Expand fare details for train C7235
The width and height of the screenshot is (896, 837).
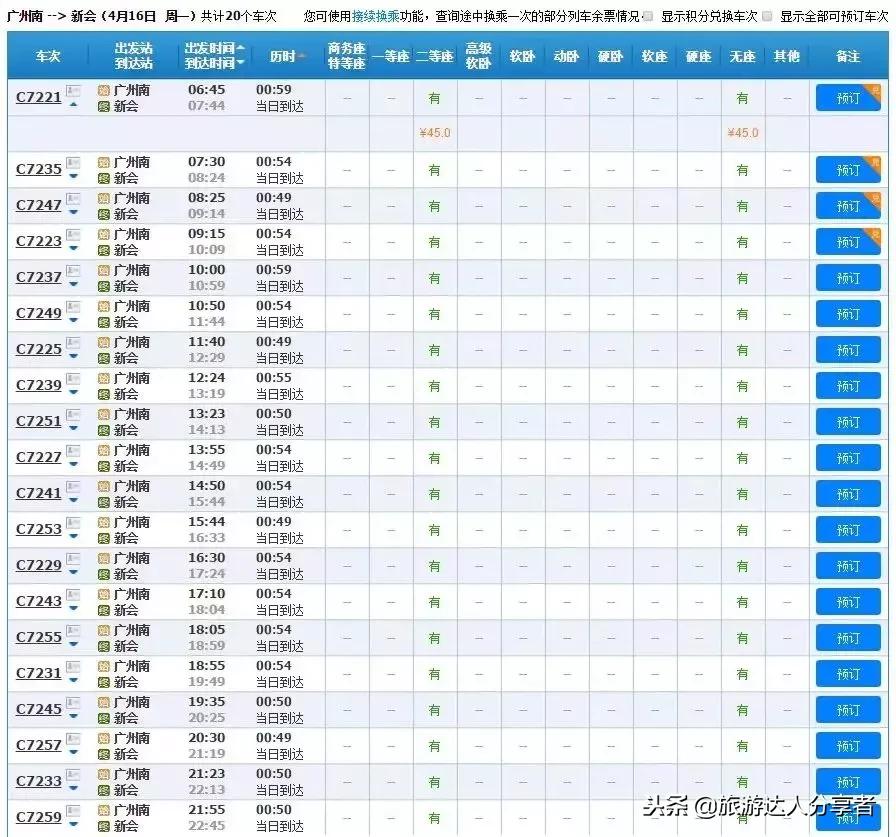point(72,177)
